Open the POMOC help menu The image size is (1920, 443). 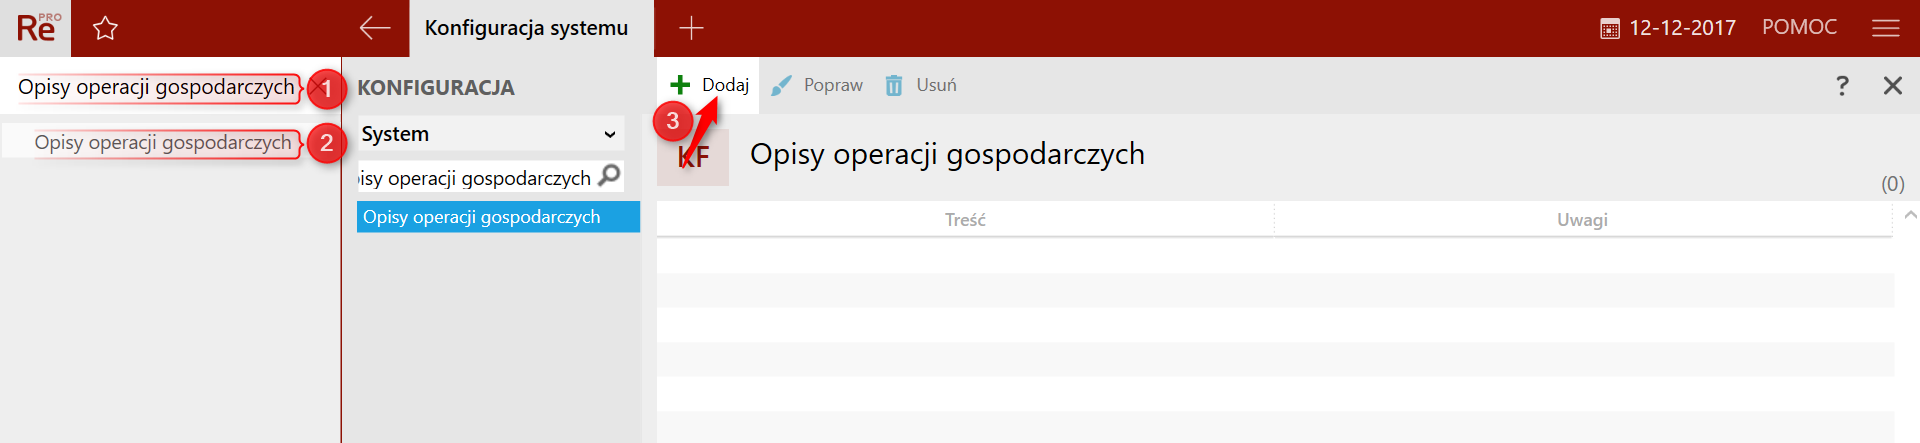point(1799,27)
